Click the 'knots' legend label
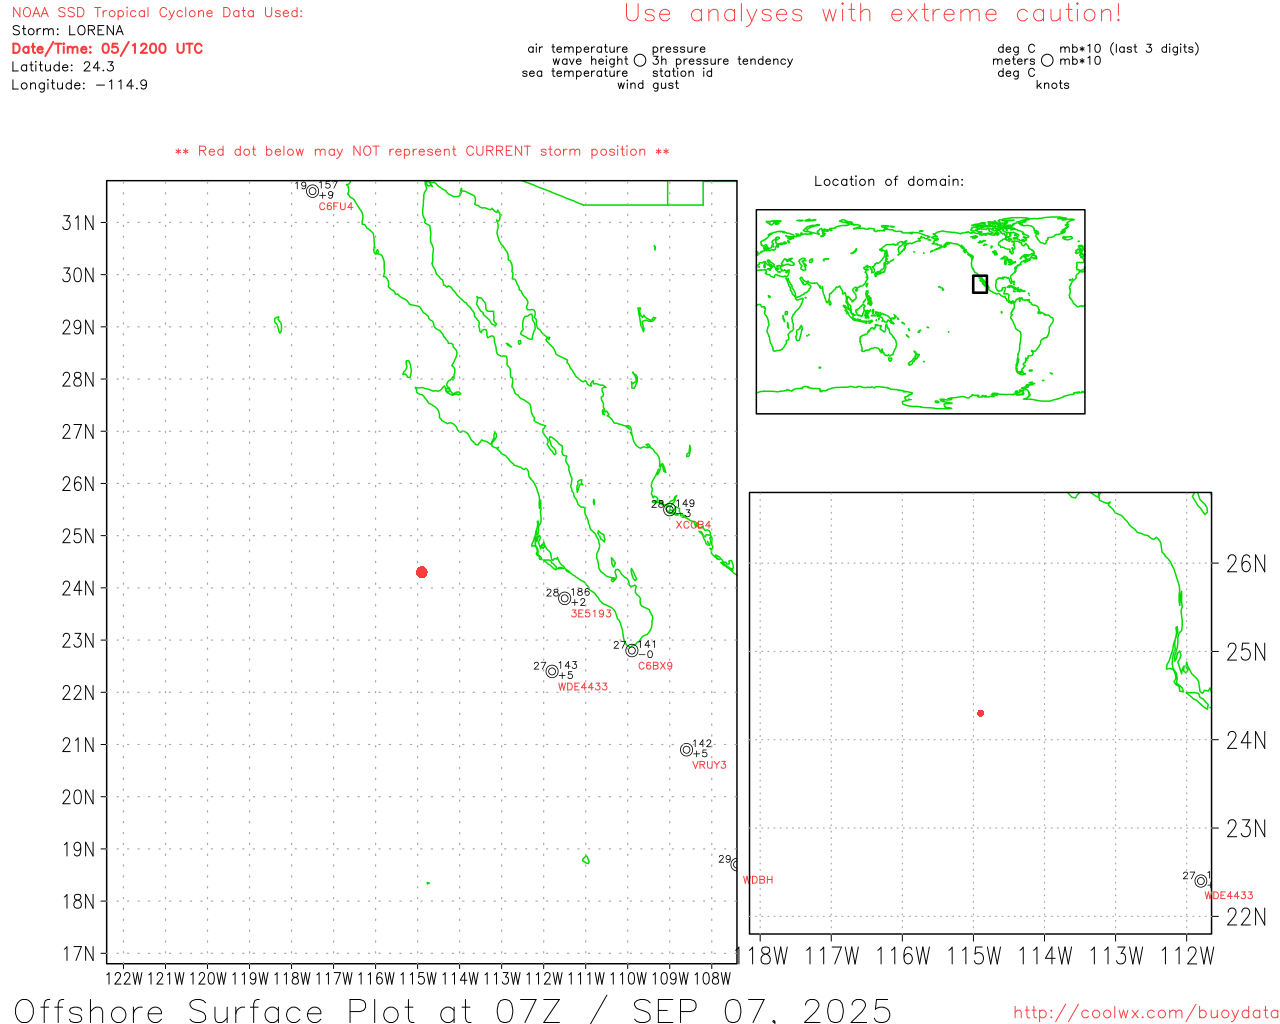The height and width of the screenshot is (1024, 1280). tap(1052, 85)
